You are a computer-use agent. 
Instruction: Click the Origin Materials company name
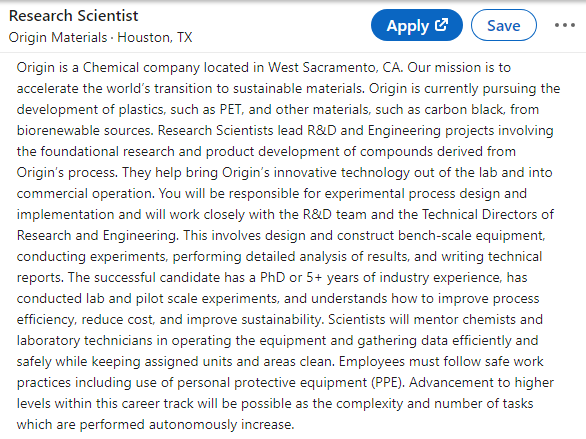tap(58, 37)
